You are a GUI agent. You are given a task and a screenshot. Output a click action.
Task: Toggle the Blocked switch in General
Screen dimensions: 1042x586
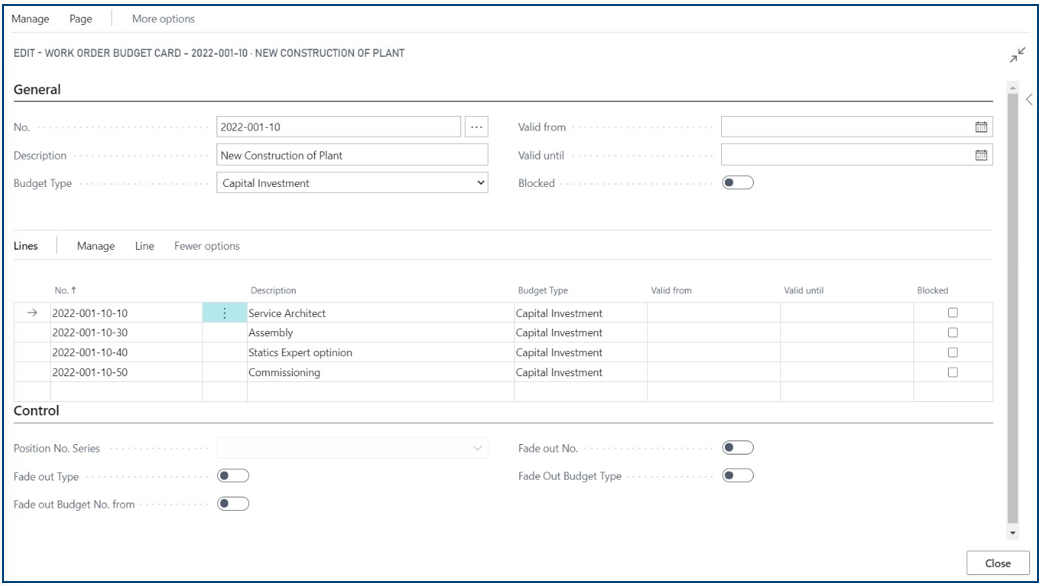737,183
